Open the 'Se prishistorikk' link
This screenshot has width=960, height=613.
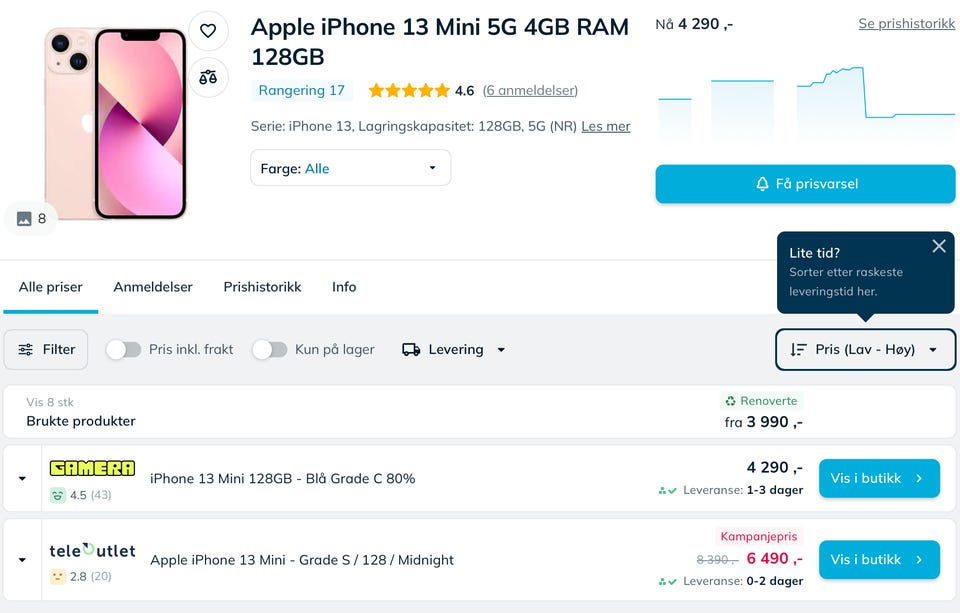(906, 24)
